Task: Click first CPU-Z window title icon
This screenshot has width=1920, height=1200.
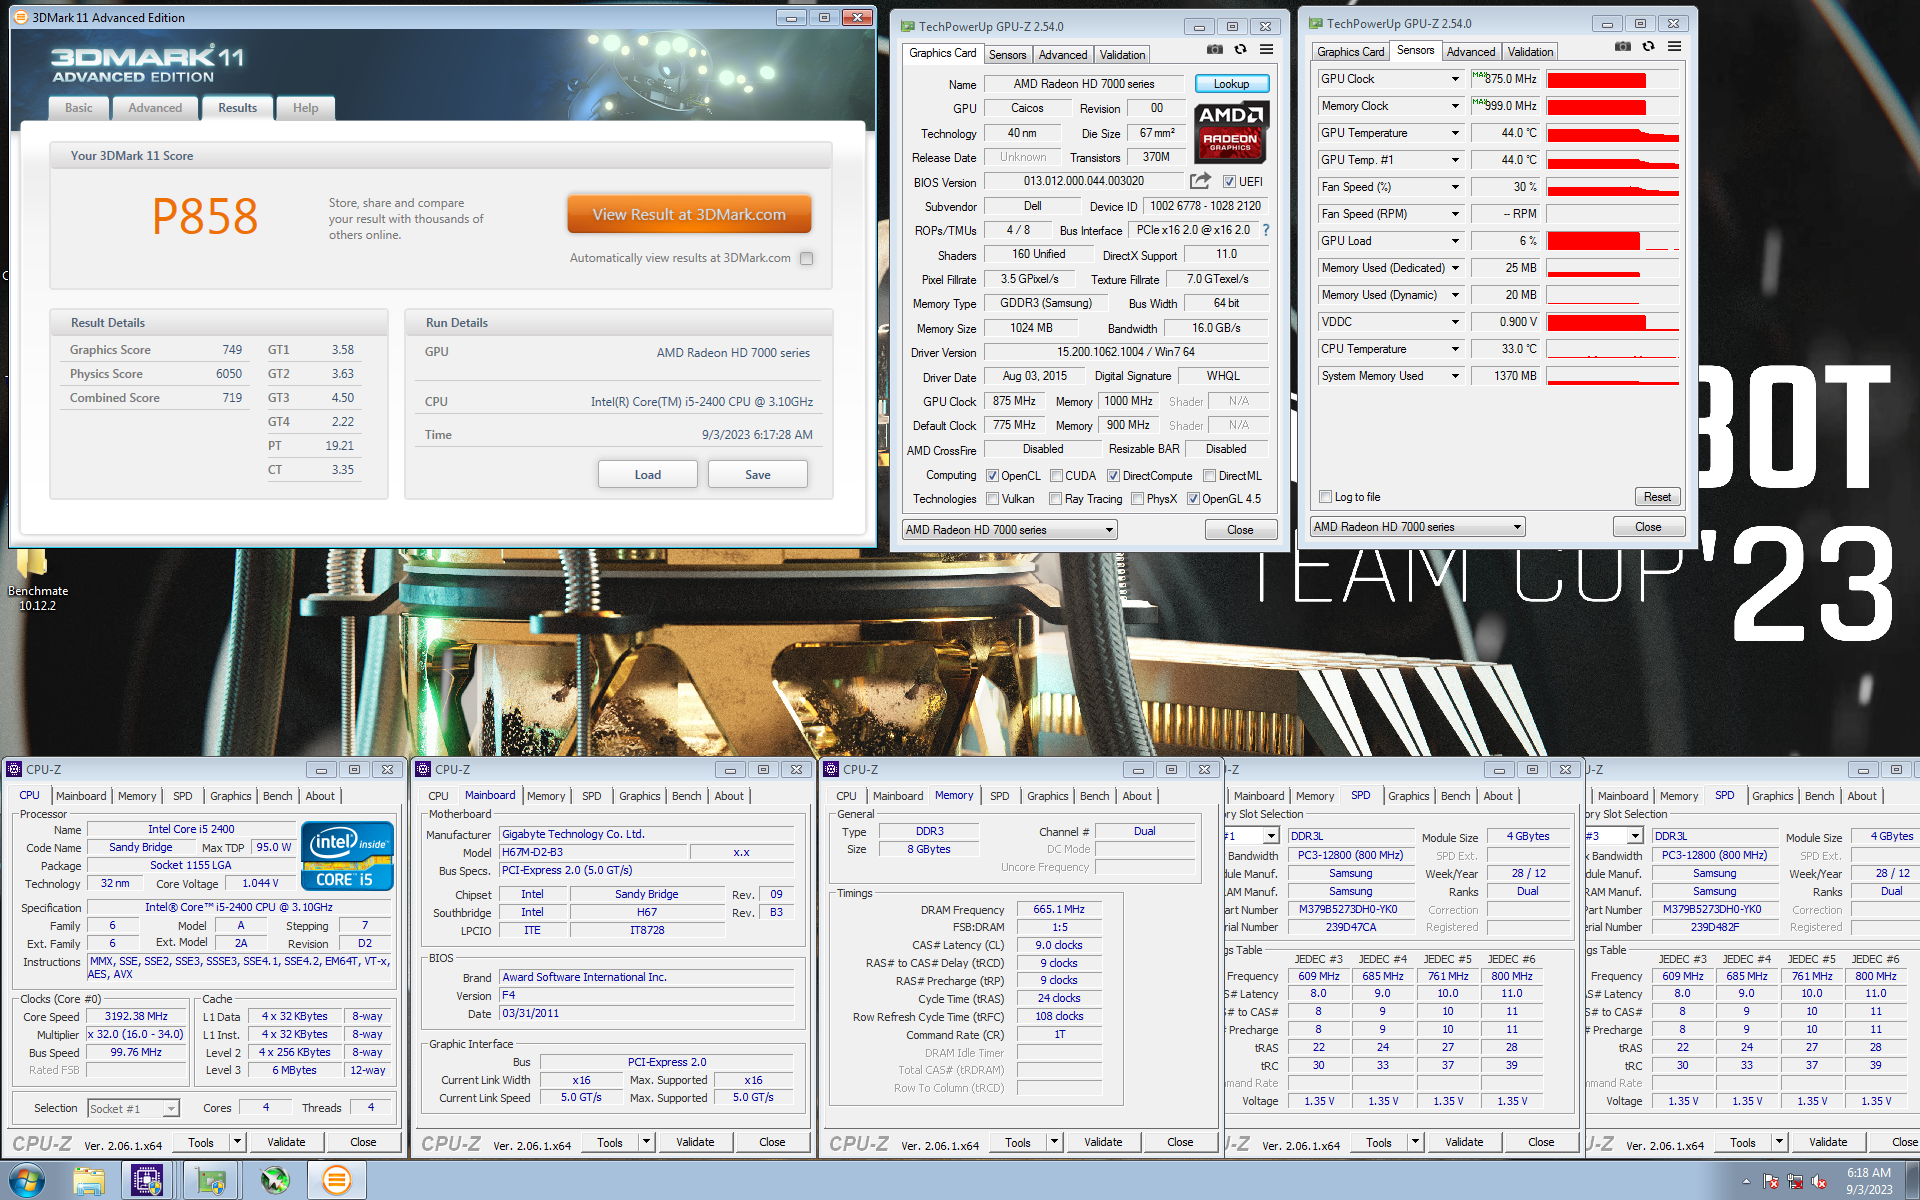Action: [x=14, y=769]
